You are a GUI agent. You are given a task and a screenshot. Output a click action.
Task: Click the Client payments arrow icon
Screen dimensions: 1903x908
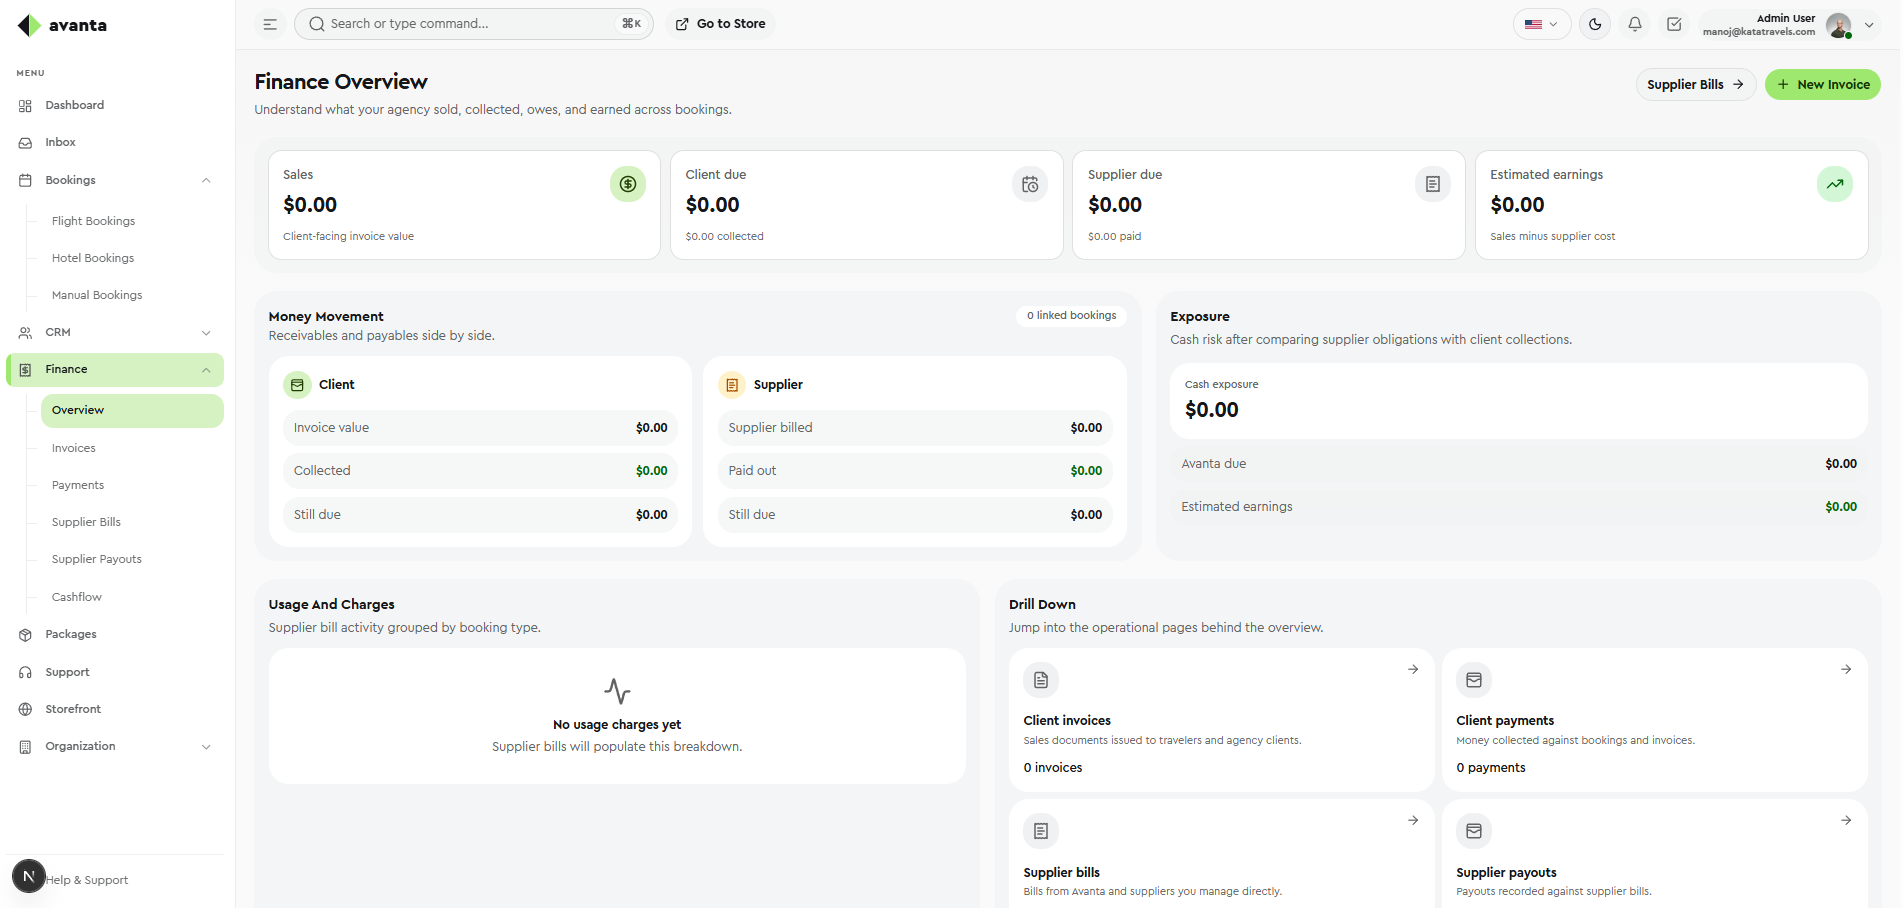pyautogui.click(x=1846, y=670)
